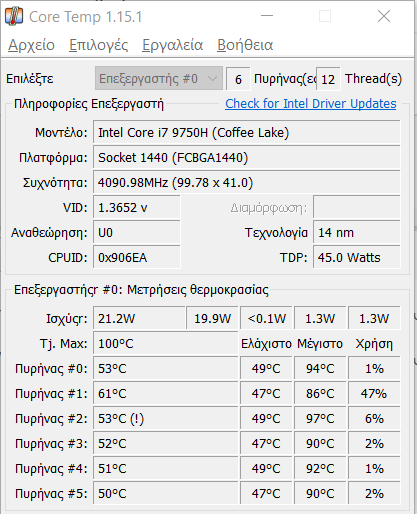417x514 pixels.
Task: Click the Ελάχιστο column header
Action: tap(266, 344)
